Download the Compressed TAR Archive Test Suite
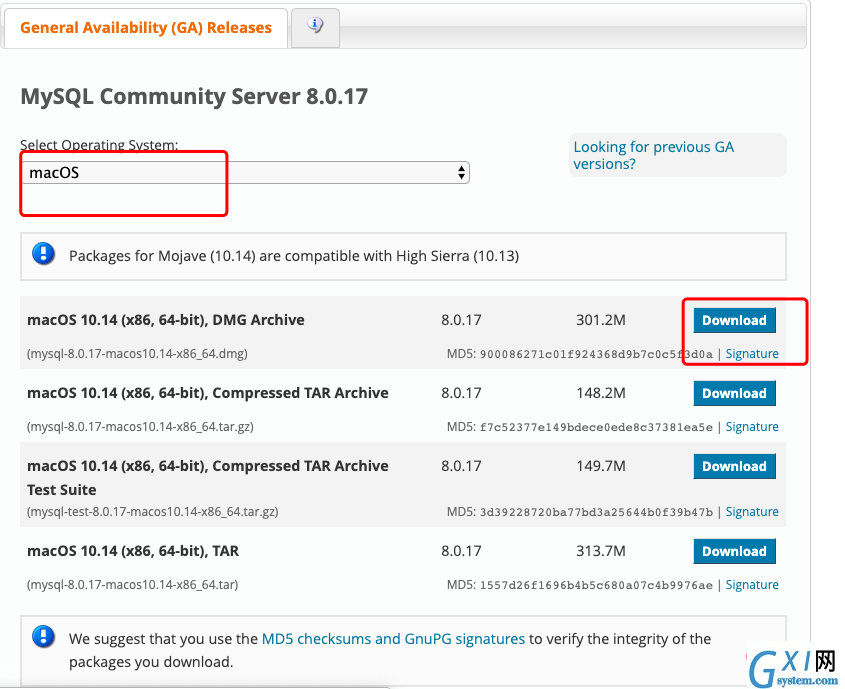Viewport: 845px width, 689px height. [734, 467]
